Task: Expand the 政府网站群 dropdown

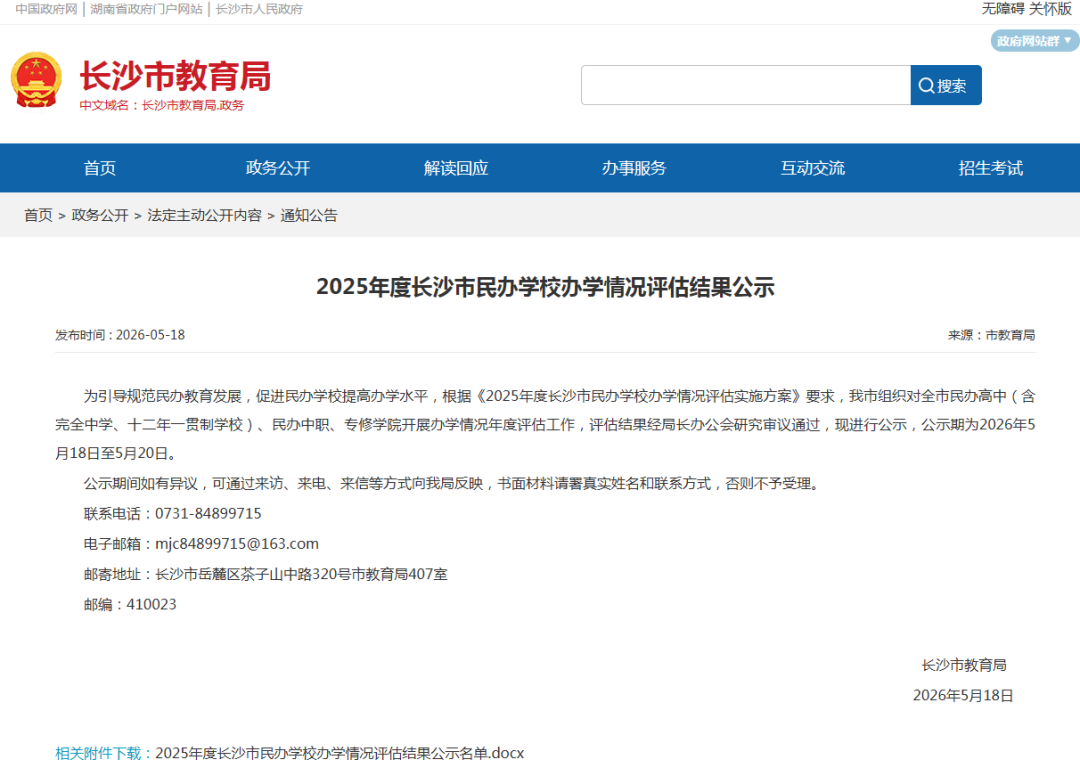Action: coord(1035,41)
